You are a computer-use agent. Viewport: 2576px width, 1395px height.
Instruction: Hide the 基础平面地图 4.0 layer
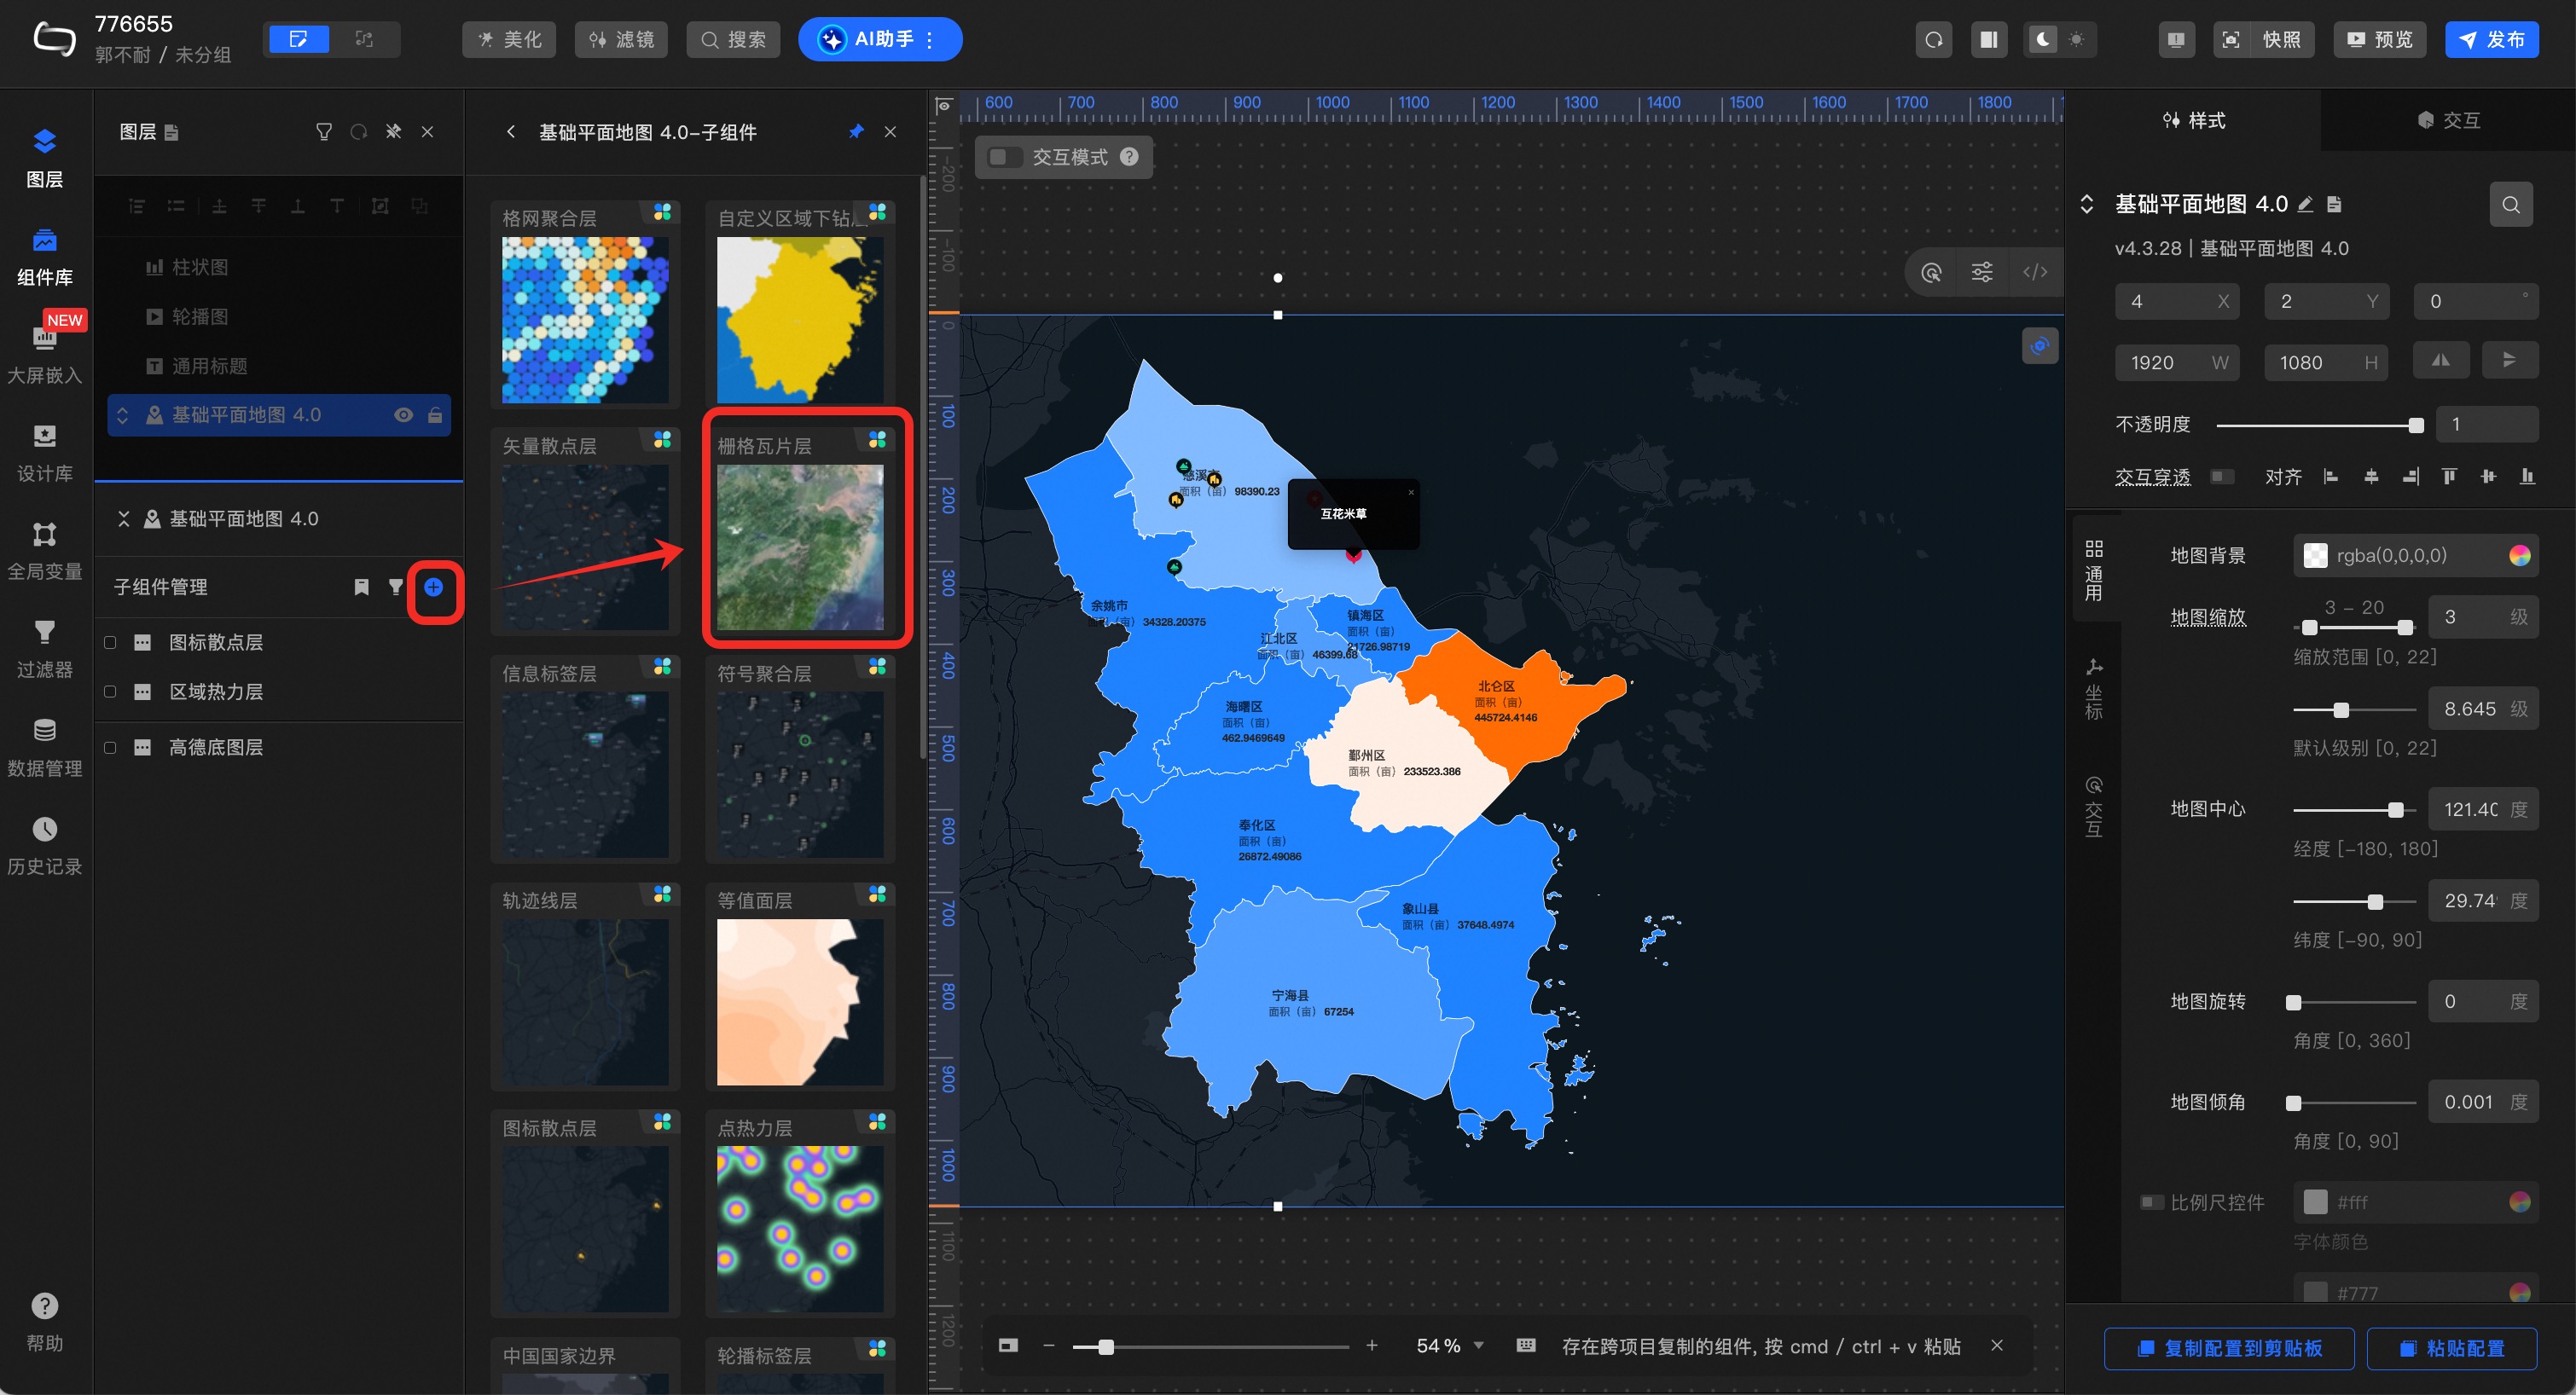click(x=403, y=415)
